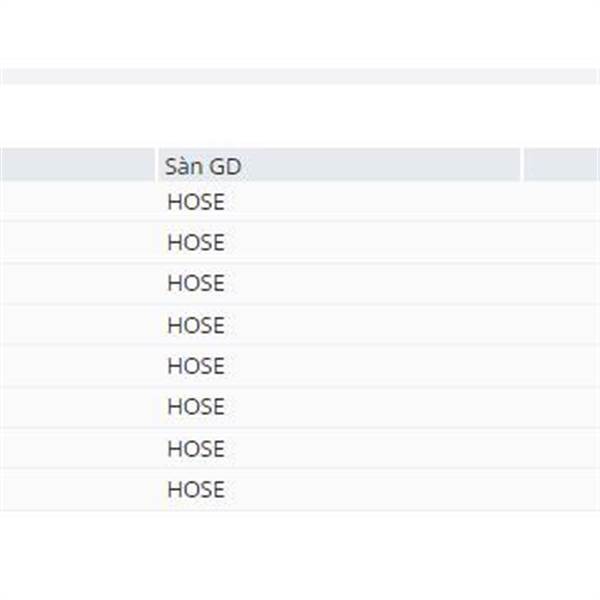600x600 pixels.
Task: Click the empty cell left of fifth-row HOSE
Action: 79,366
